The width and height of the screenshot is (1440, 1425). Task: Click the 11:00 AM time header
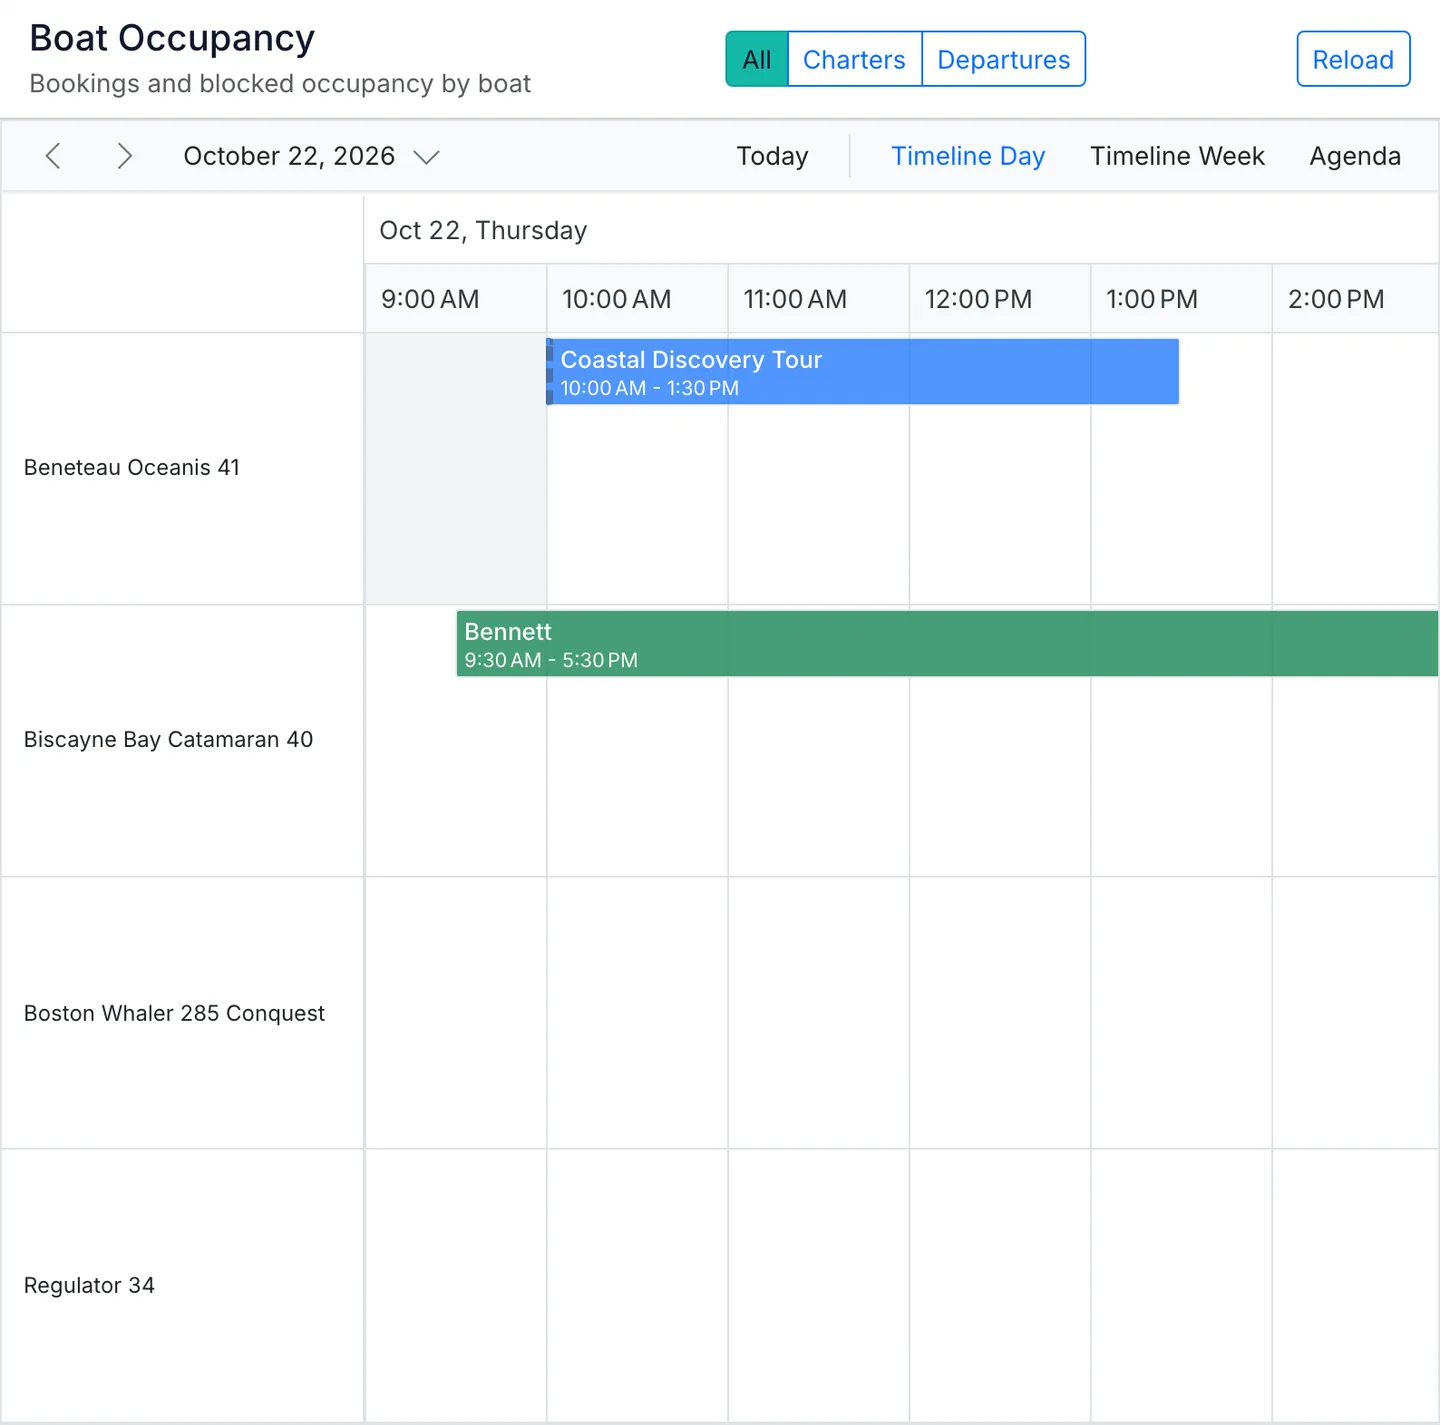(x=818, y=299)
